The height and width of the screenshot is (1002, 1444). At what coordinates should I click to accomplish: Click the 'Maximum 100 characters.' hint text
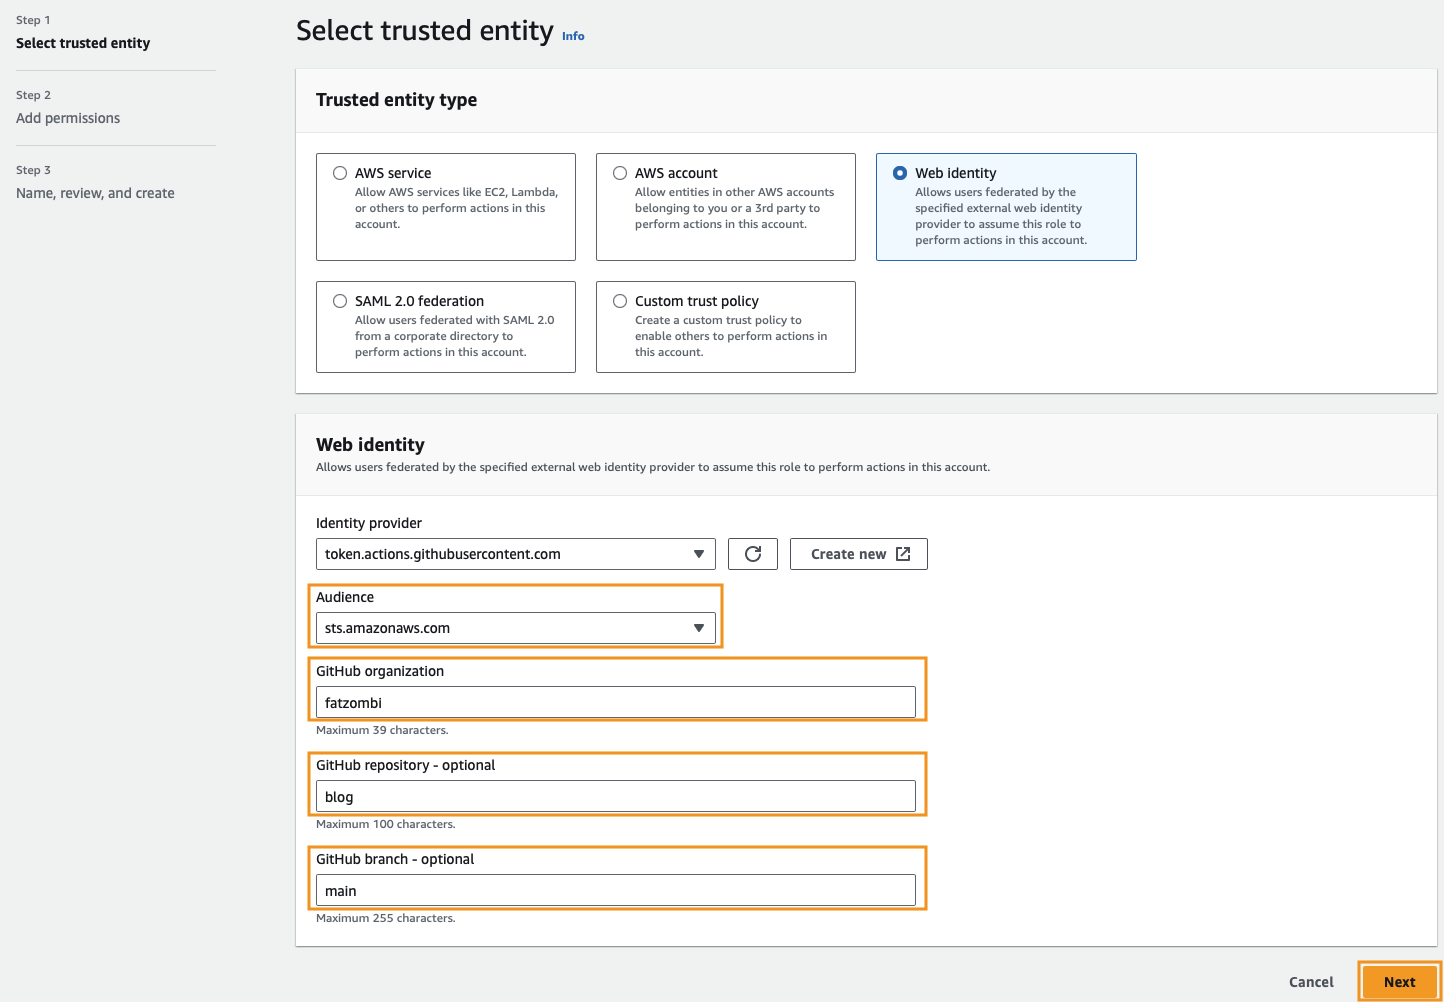pyautogui.click(x=386, y=824)
